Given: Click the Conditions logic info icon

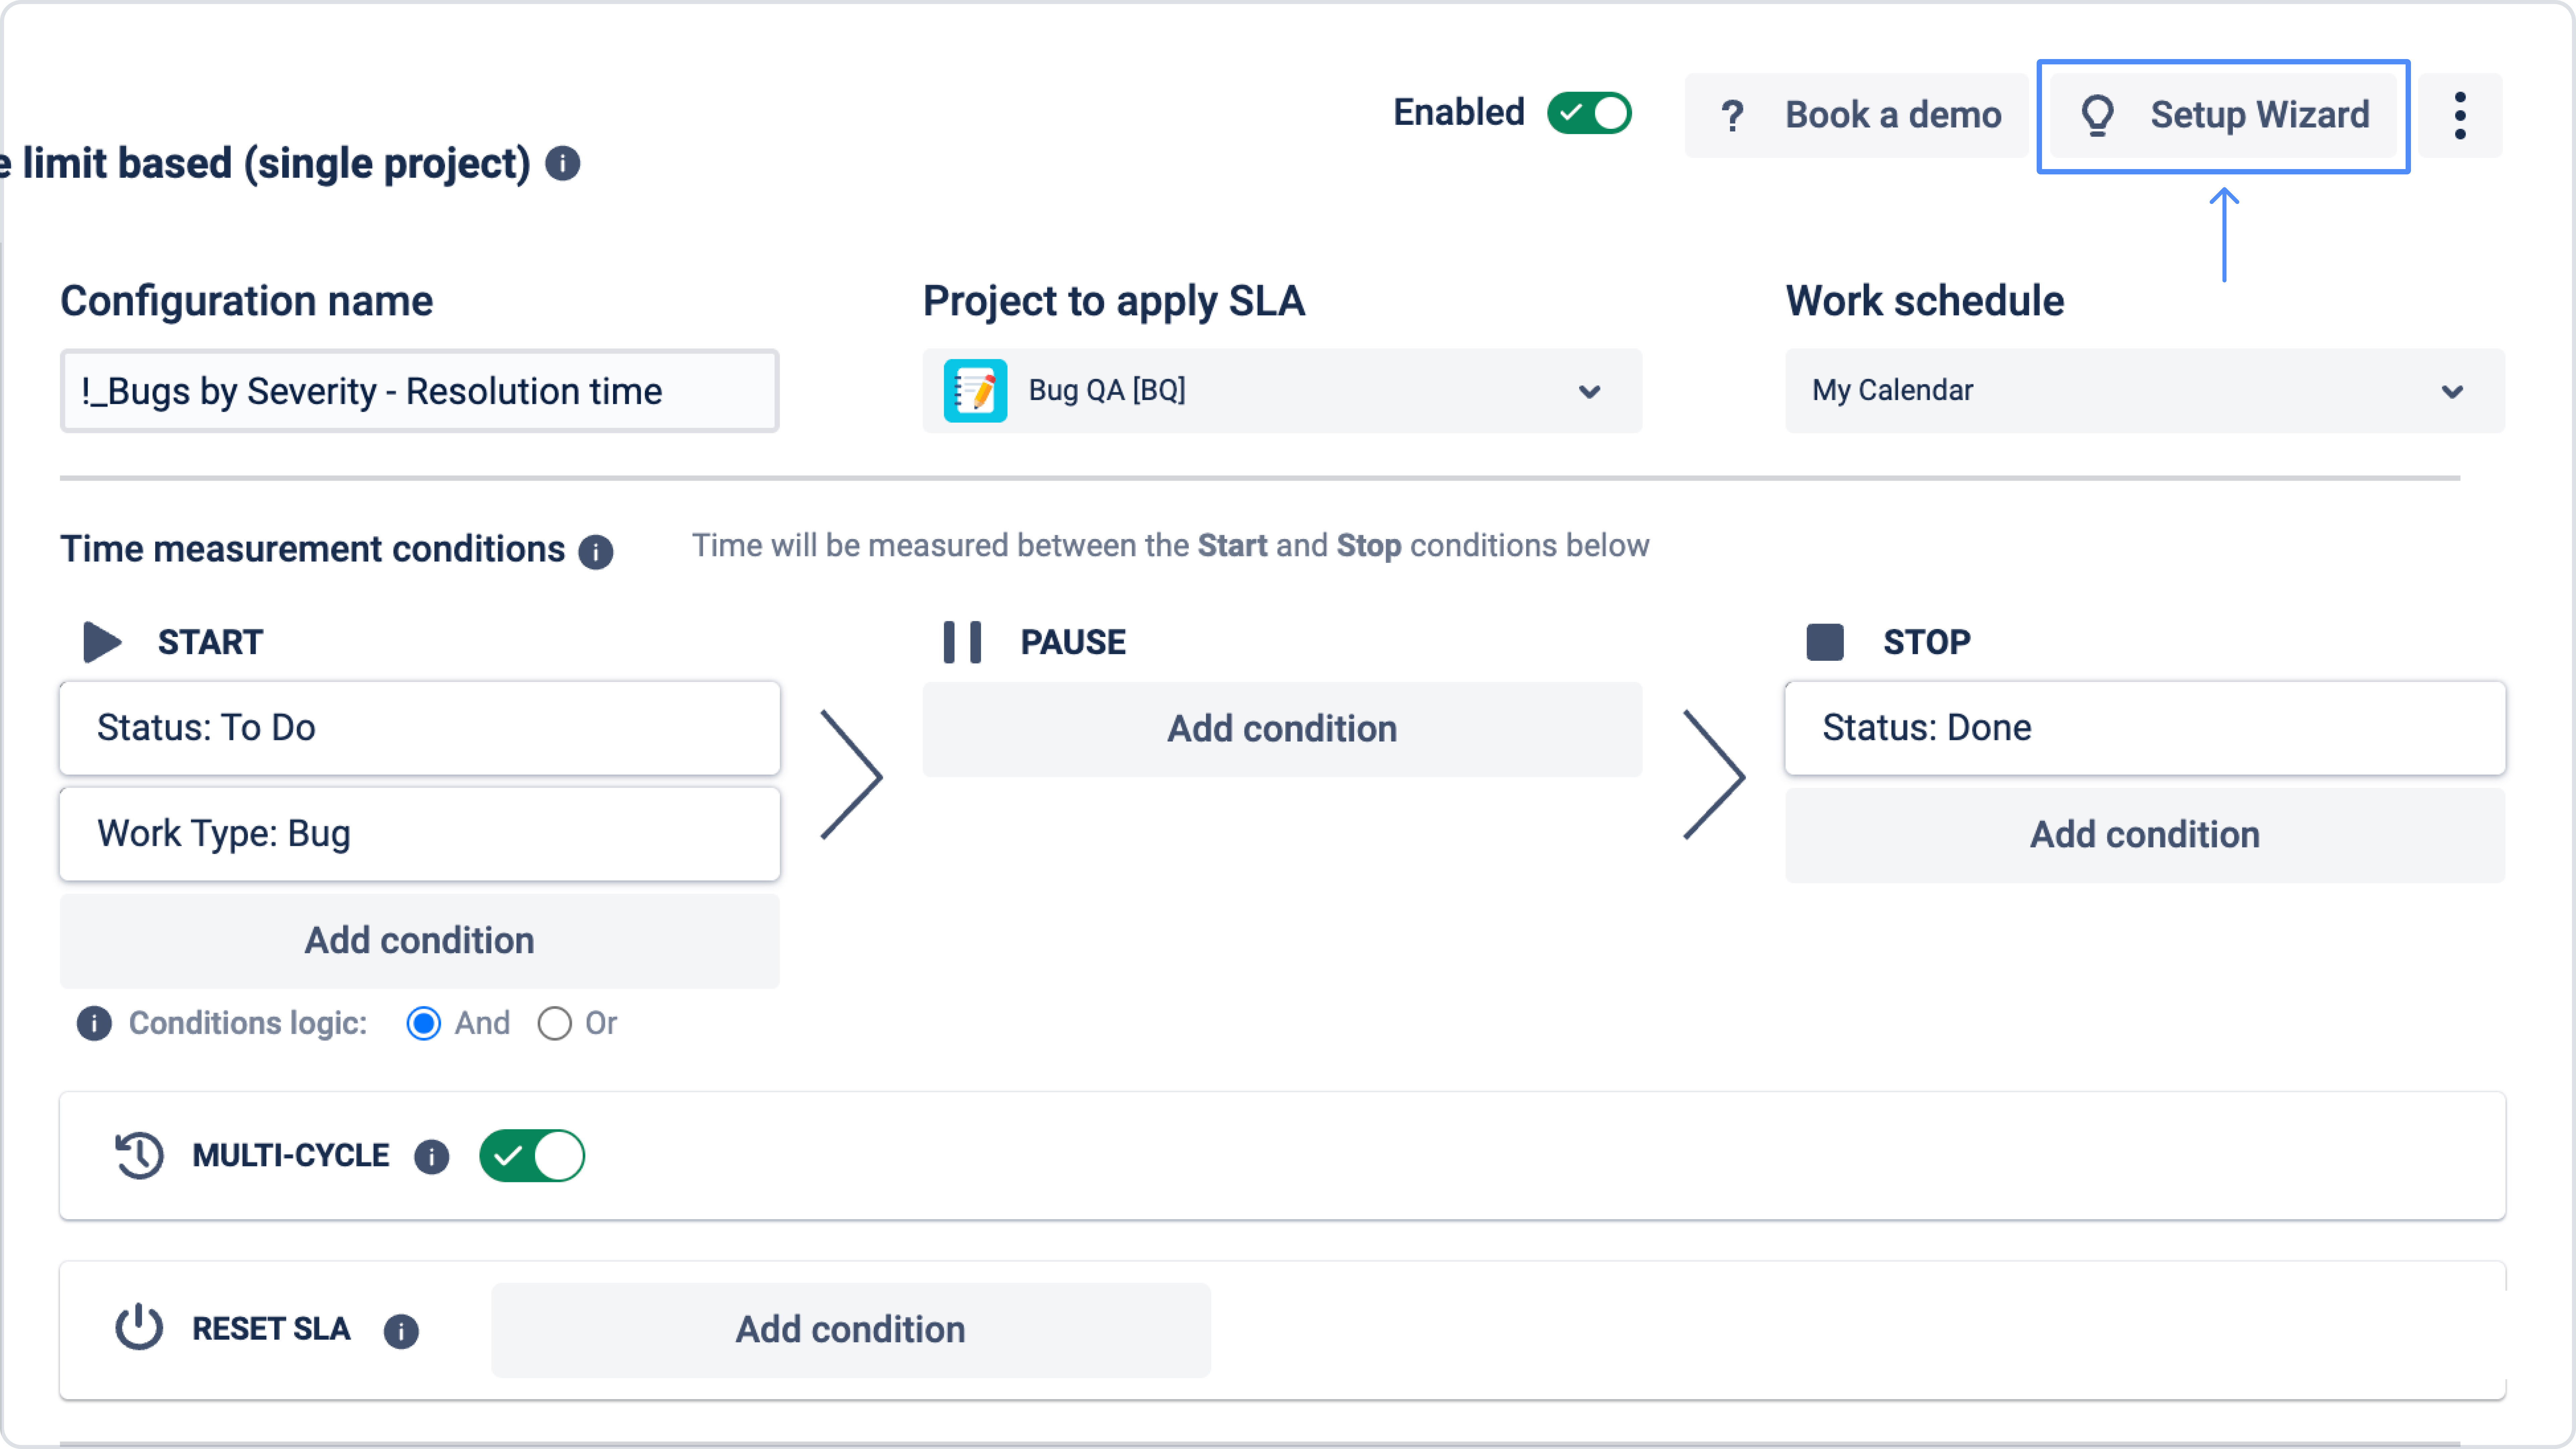Looking at the screenshot, I should tap(94, 1023).
